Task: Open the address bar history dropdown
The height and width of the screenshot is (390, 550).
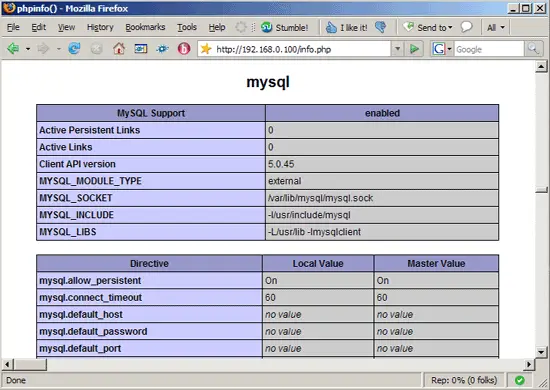Action: [x=397, y=49]
